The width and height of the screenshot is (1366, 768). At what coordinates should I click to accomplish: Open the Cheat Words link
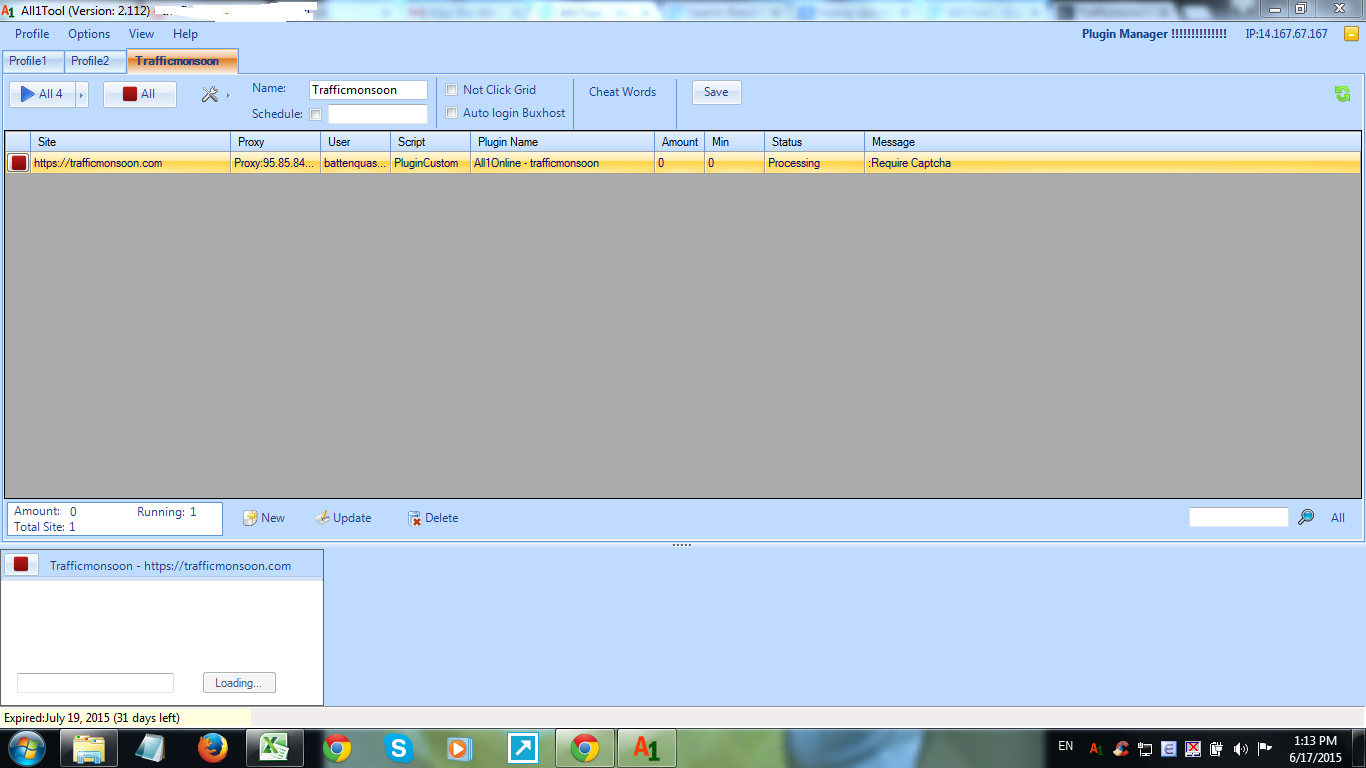pyautogui.click(x=622, y=92)
